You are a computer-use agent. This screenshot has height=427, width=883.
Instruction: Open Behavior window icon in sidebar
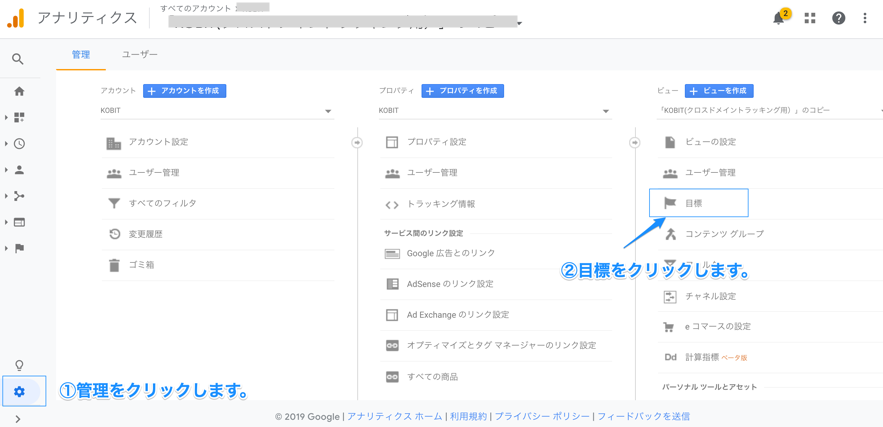pyautogui.click(x=19, y=222)
